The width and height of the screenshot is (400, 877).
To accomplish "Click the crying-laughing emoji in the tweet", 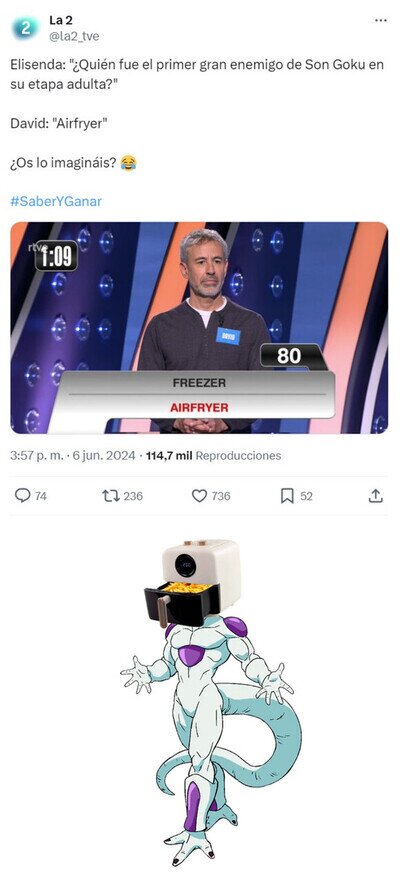I will 129,163.
